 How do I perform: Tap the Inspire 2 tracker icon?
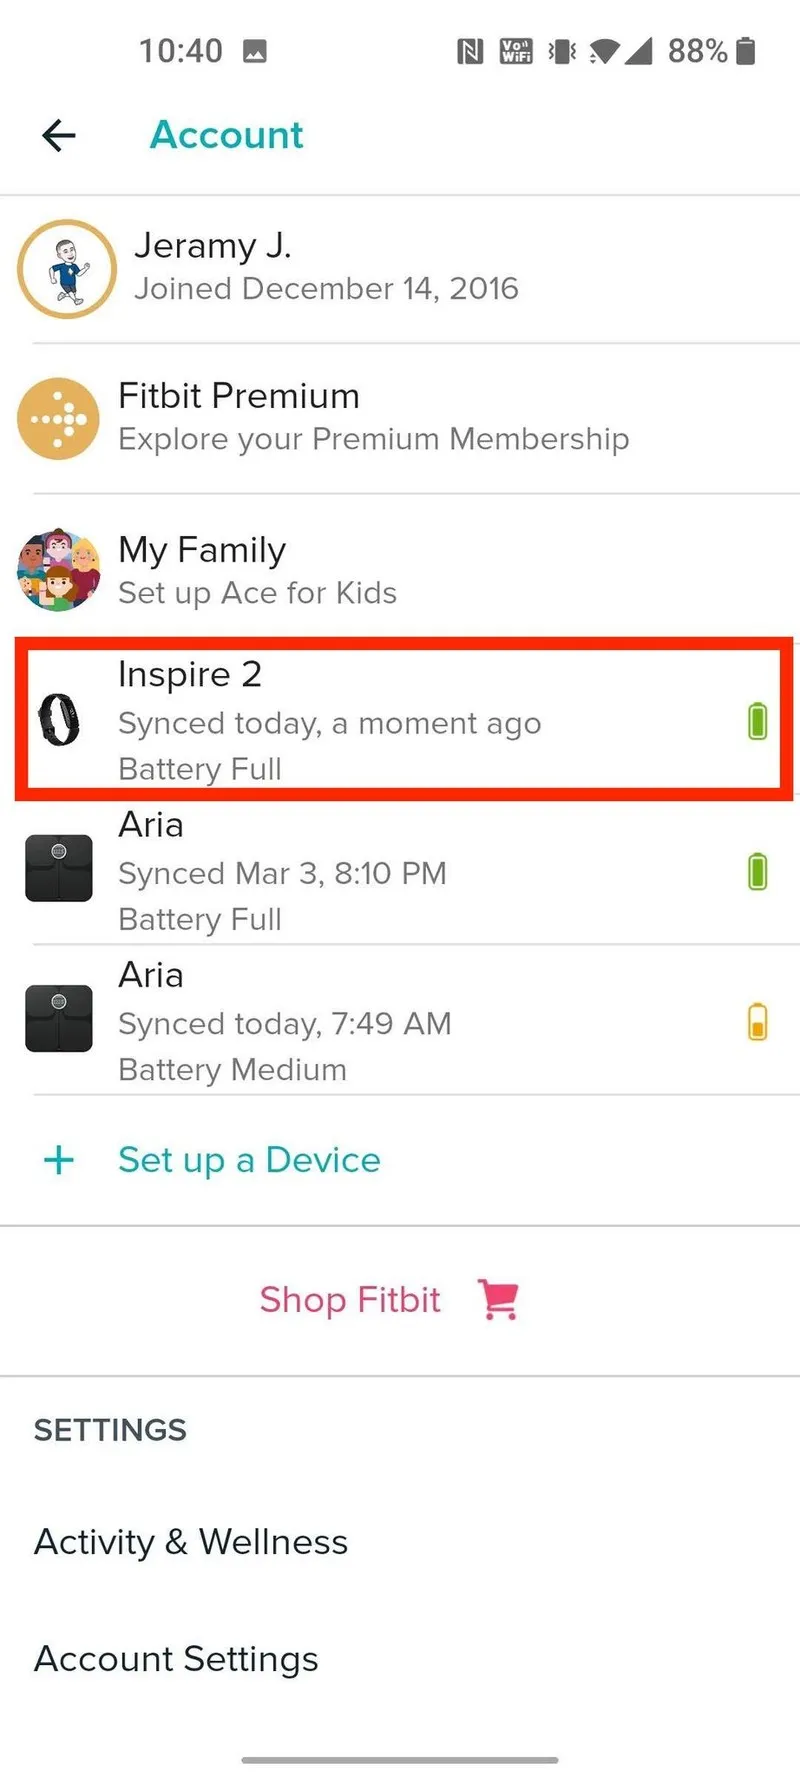(59, 720)
